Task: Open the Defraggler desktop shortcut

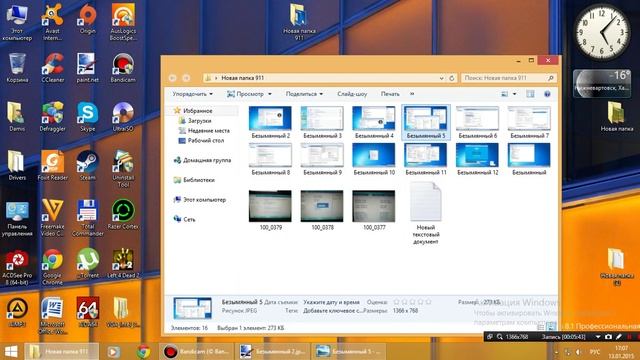Action: (52, 117)
